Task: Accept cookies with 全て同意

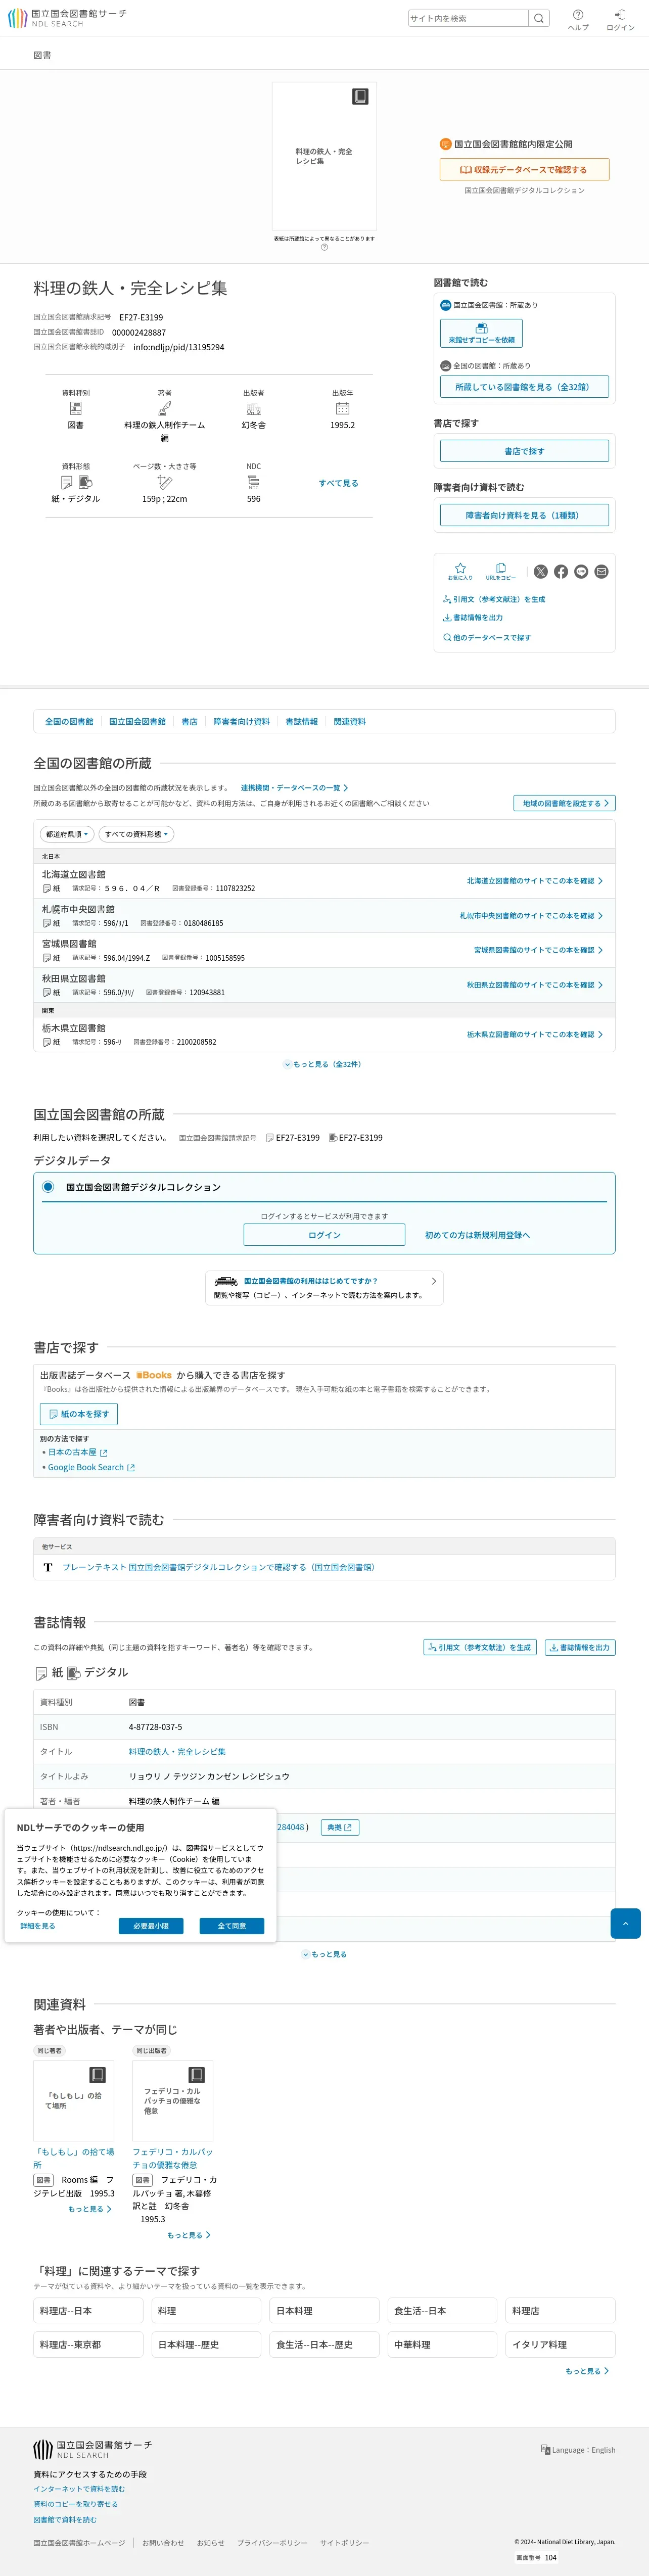Action: 231,1926
